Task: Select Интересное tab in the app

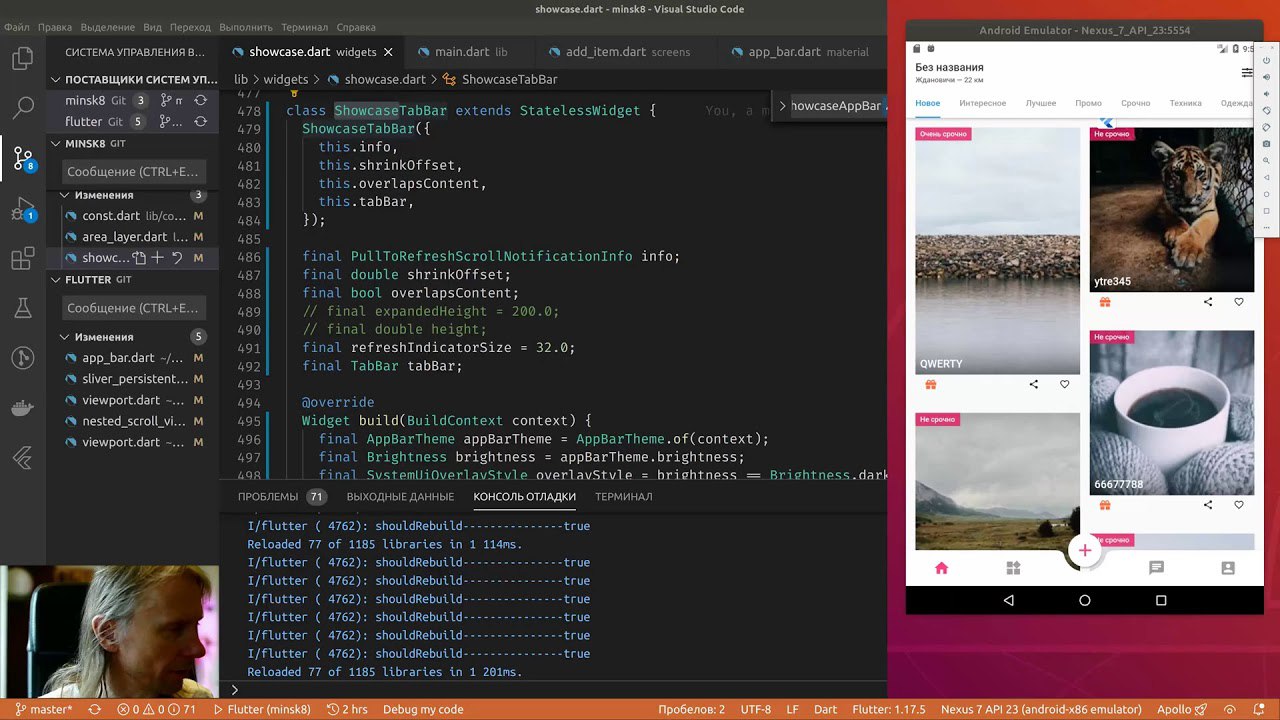Action: point(982,103)
